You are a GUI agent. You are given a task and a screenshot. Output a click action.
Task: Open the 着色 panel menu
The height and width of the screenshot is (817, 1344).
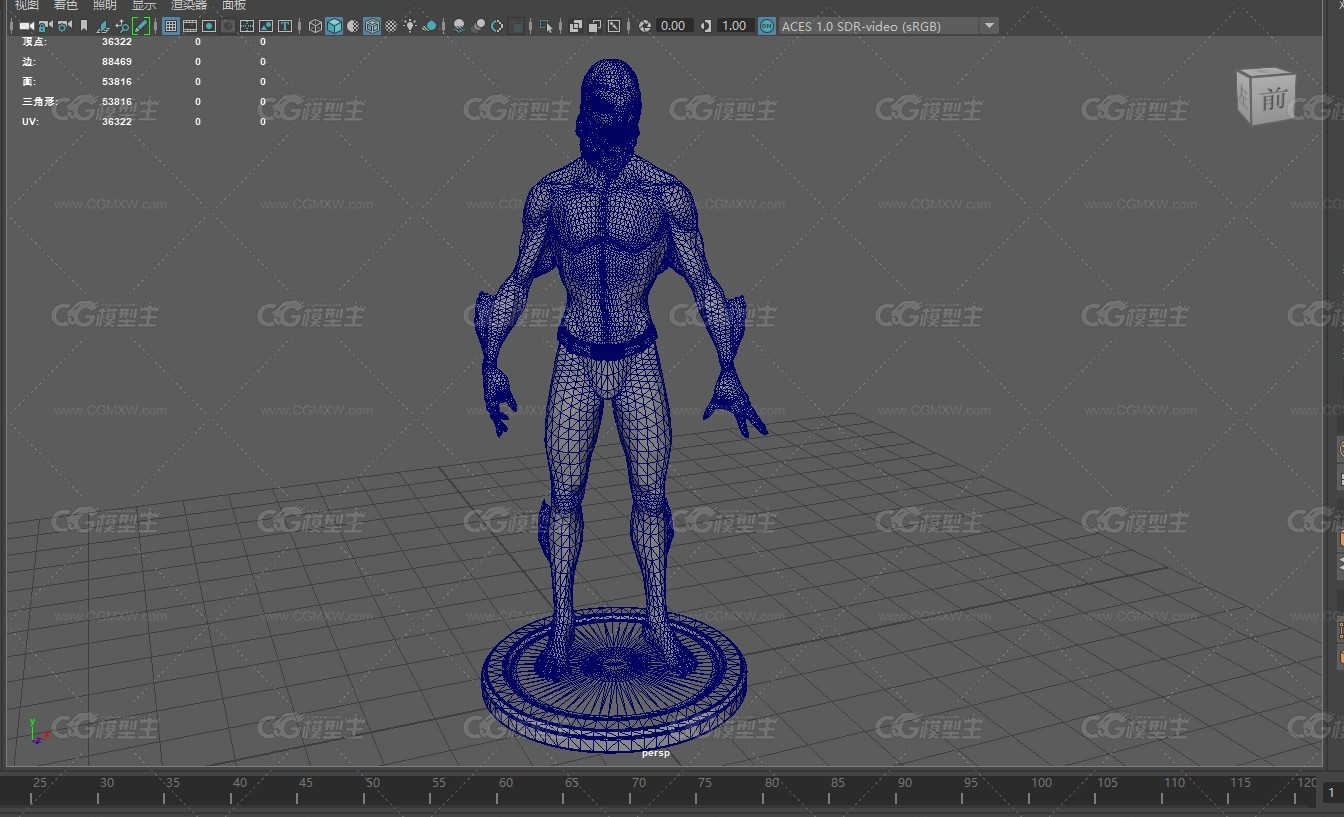(65, 5)
